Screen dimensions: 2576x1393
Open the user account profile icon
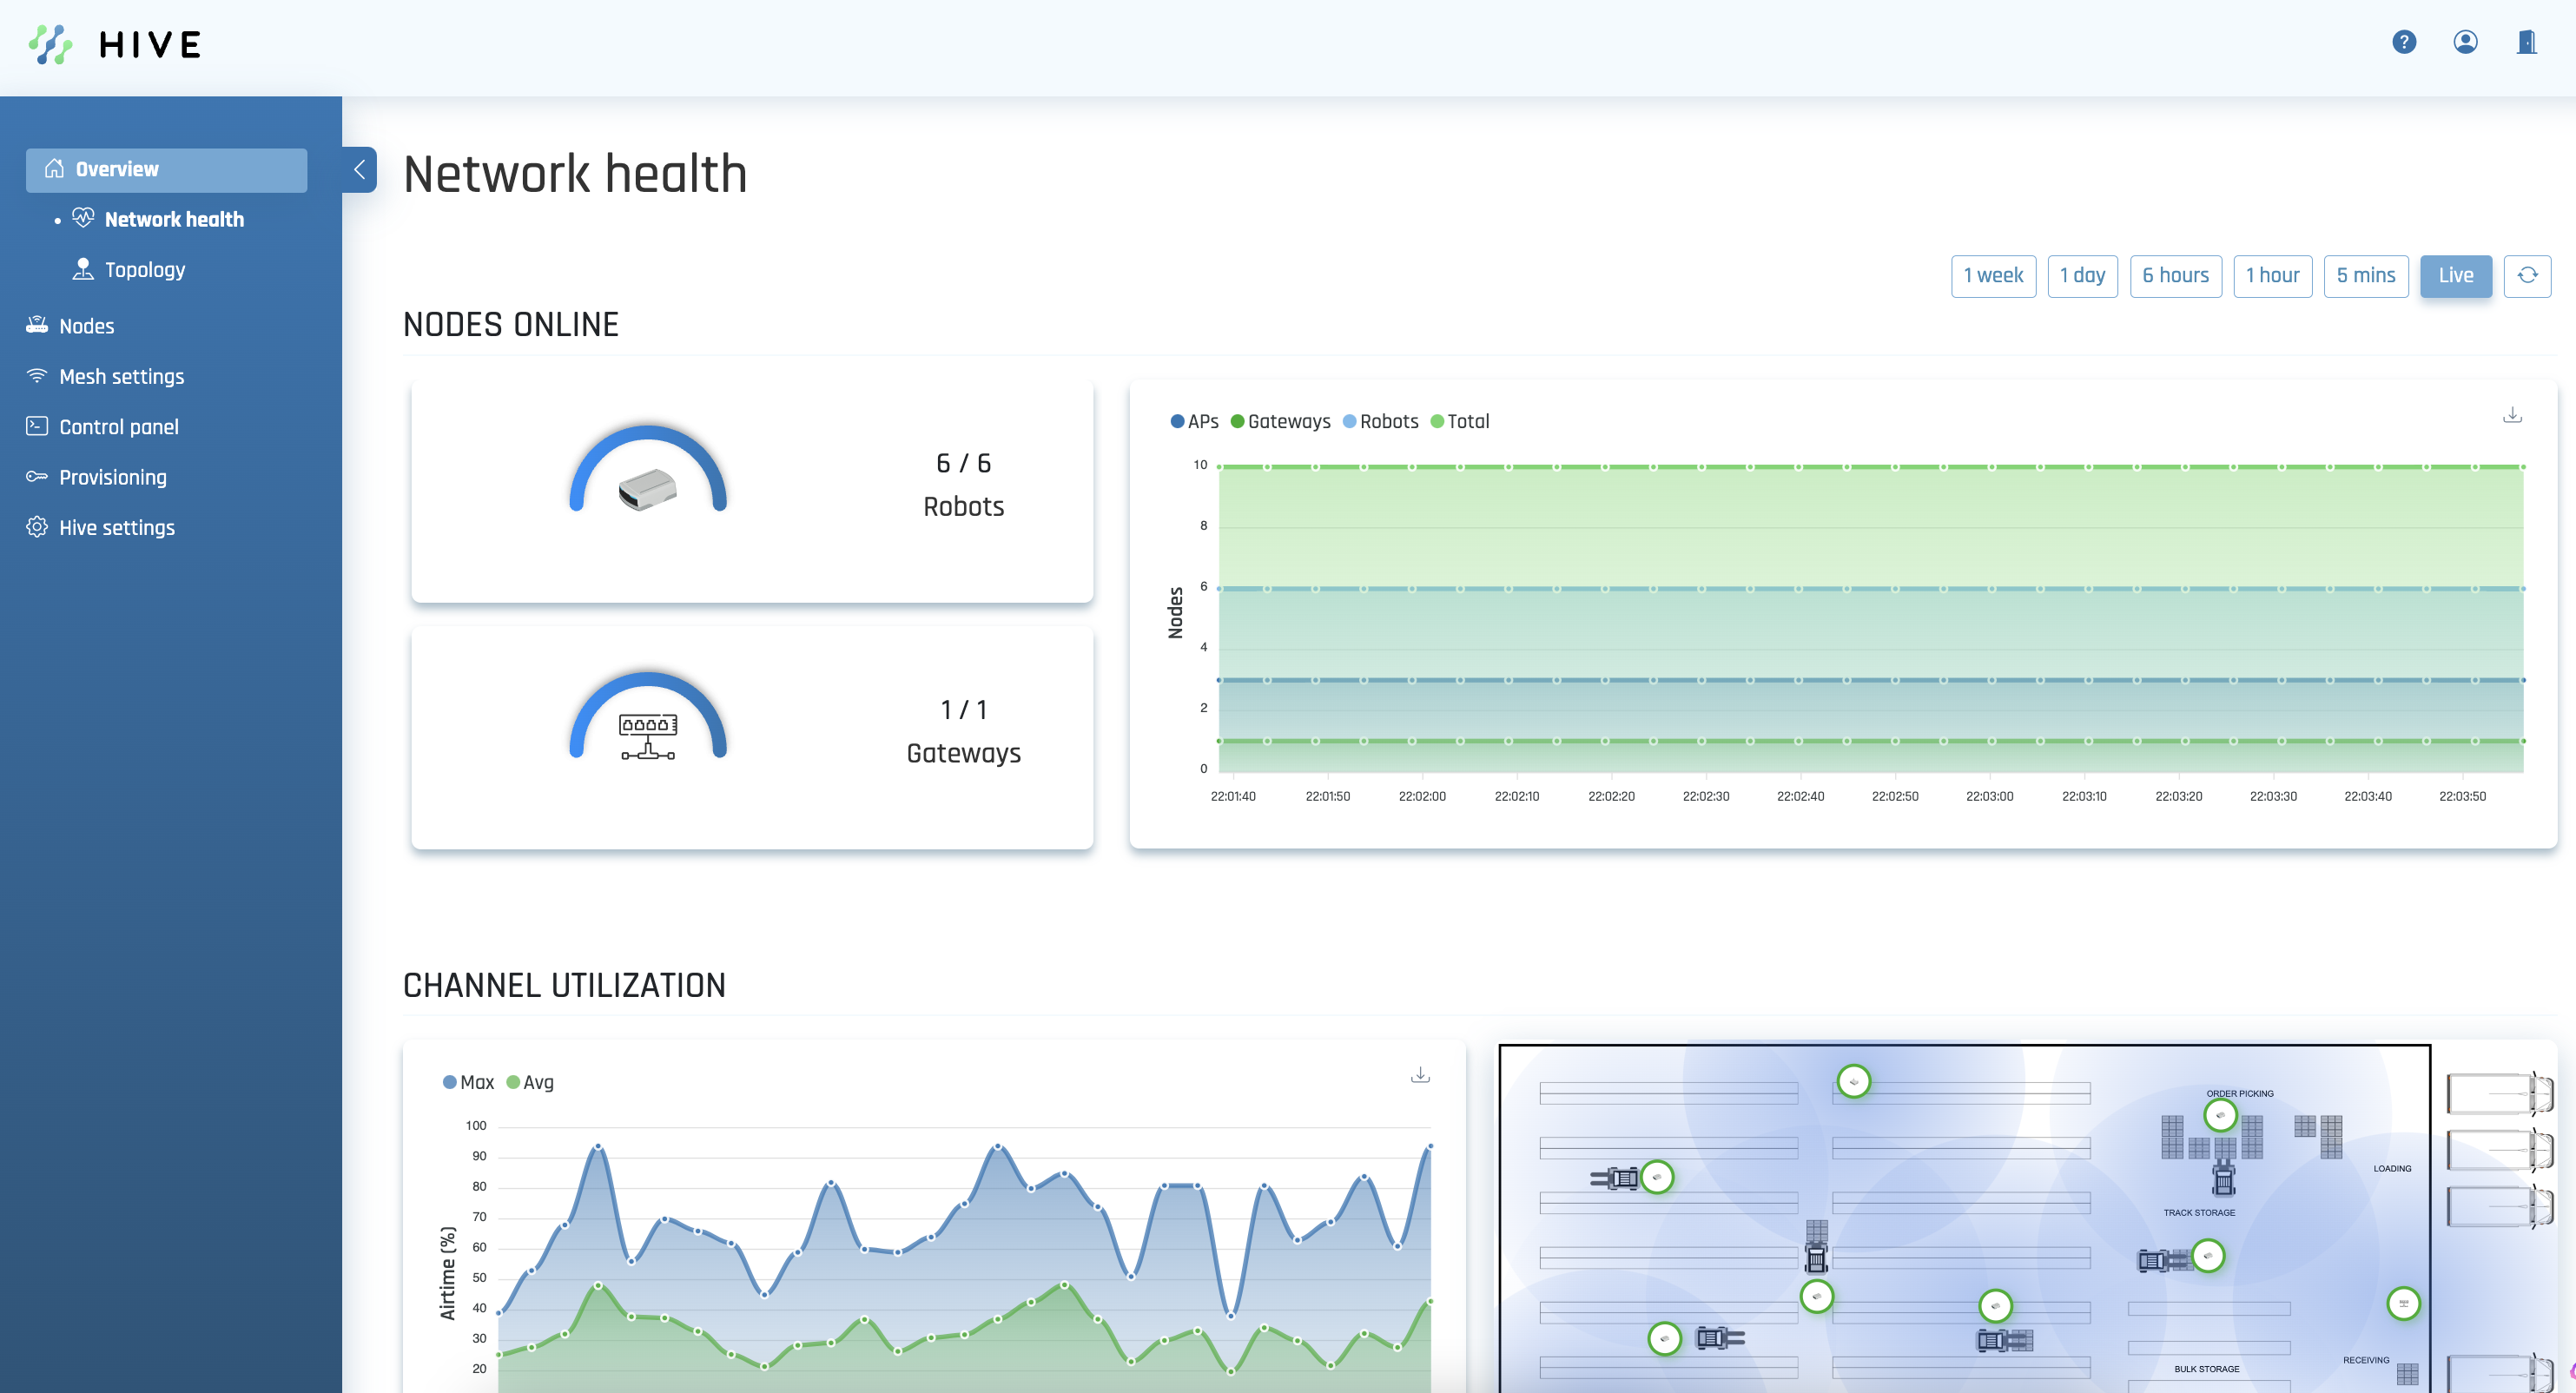tap(2465, 42)
